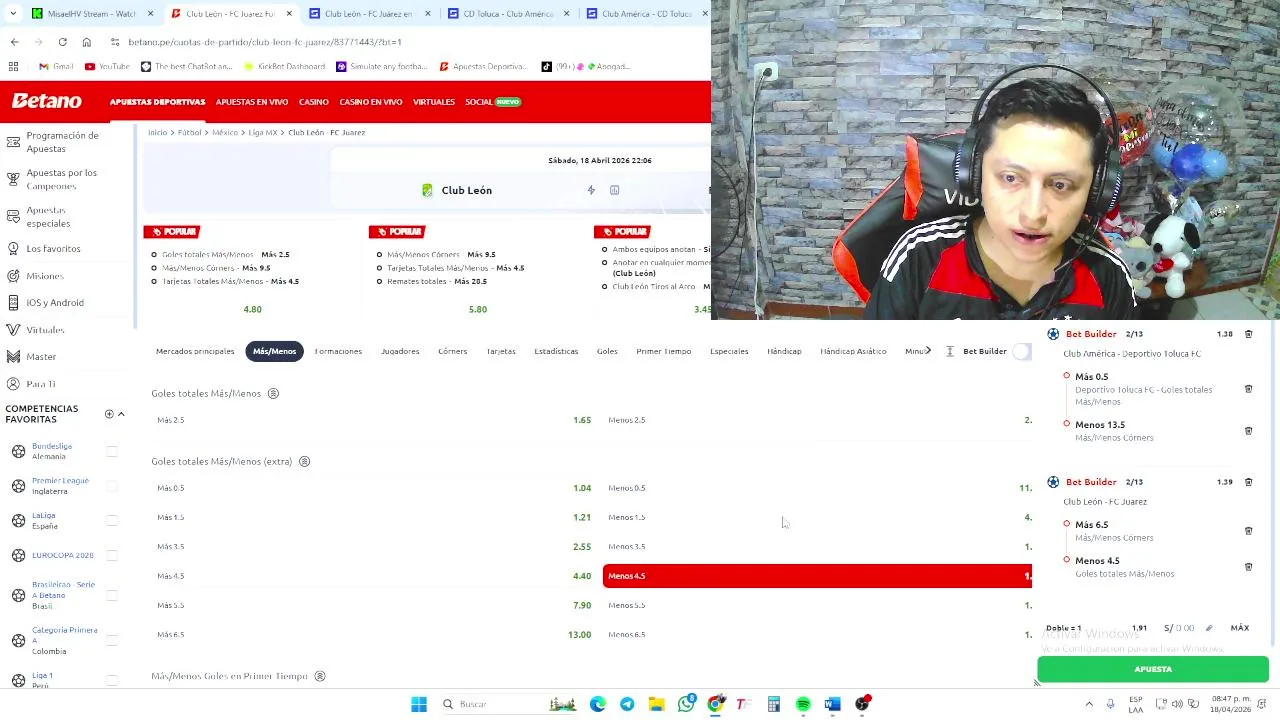1280x720 pixels.
Task: Select Más 3.5 odds 2.55
Action: 374,547
